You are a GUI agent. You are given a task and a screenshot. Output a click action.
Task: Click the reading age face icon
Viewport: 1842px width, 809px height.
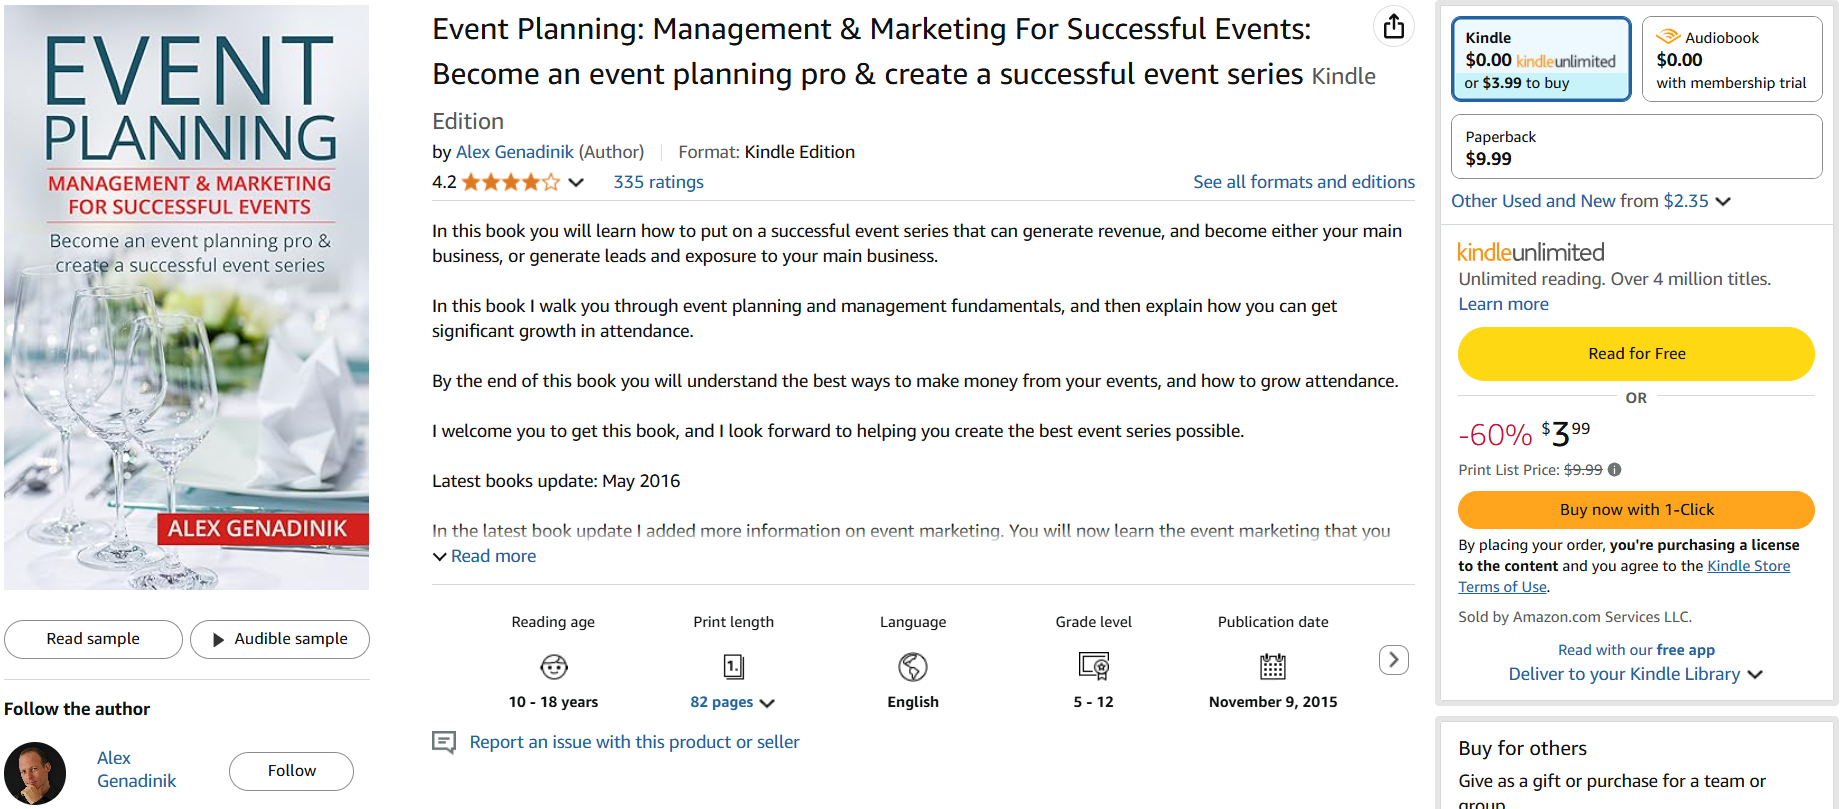tap(554, 666)
